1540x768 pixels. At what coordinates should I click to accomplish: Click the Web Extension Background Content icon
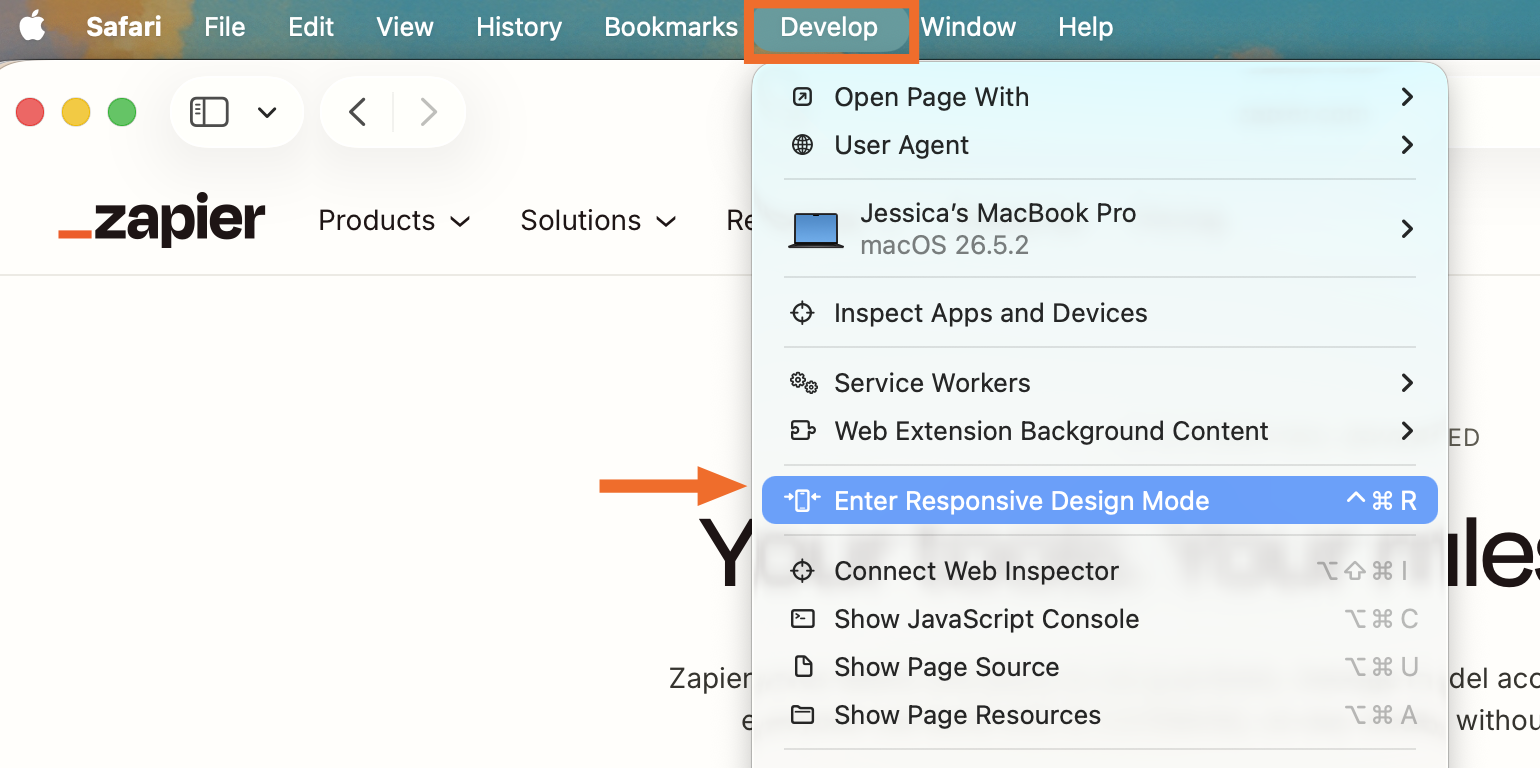803,431
